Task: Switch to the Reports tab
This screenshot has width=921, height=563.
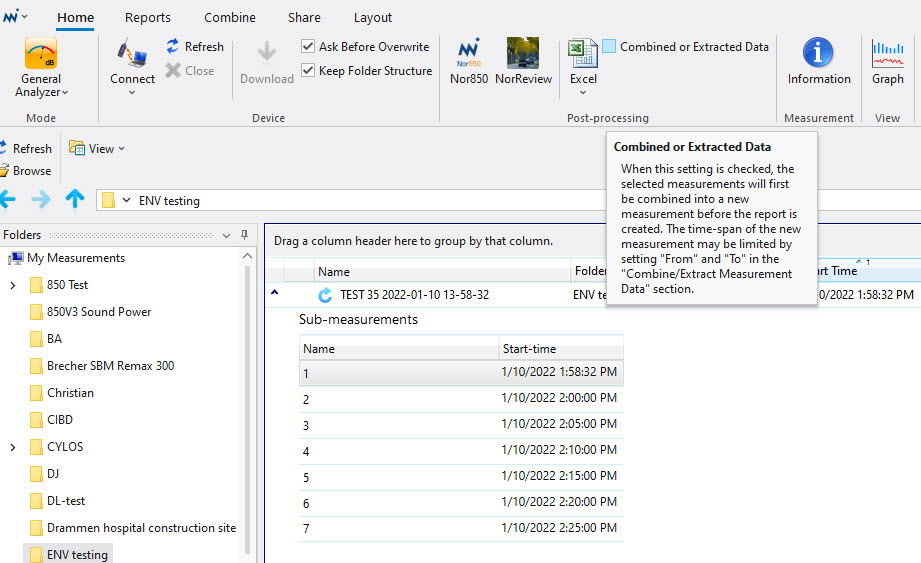Action: [147, 17]
